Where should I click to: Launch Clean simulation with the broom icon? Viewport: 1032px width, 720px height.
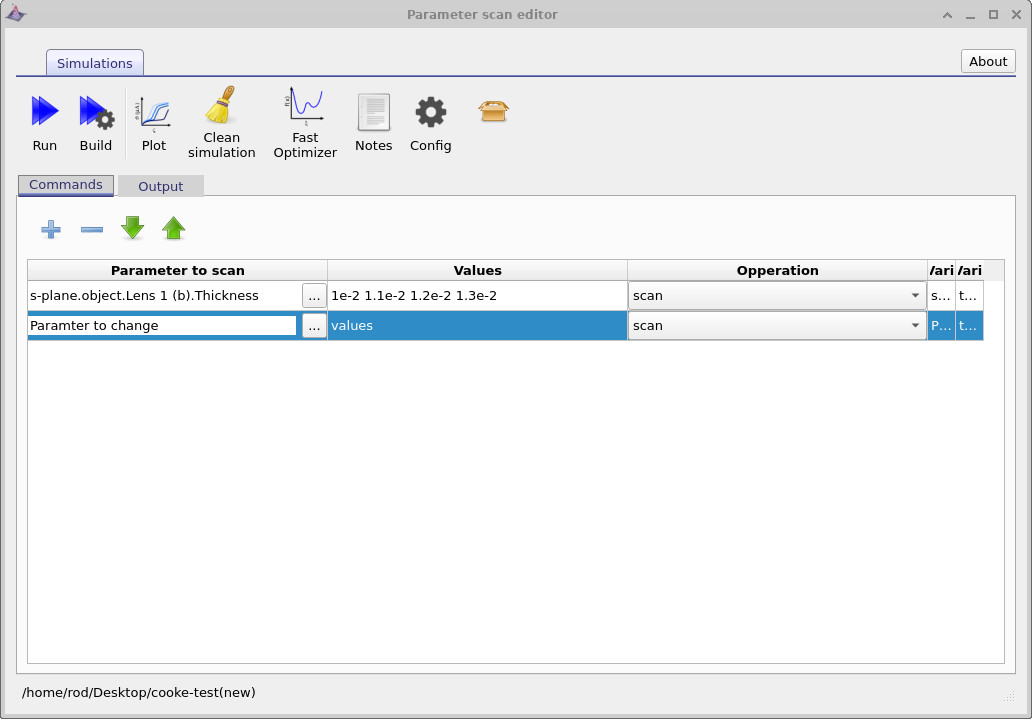[x=221, y=110]
